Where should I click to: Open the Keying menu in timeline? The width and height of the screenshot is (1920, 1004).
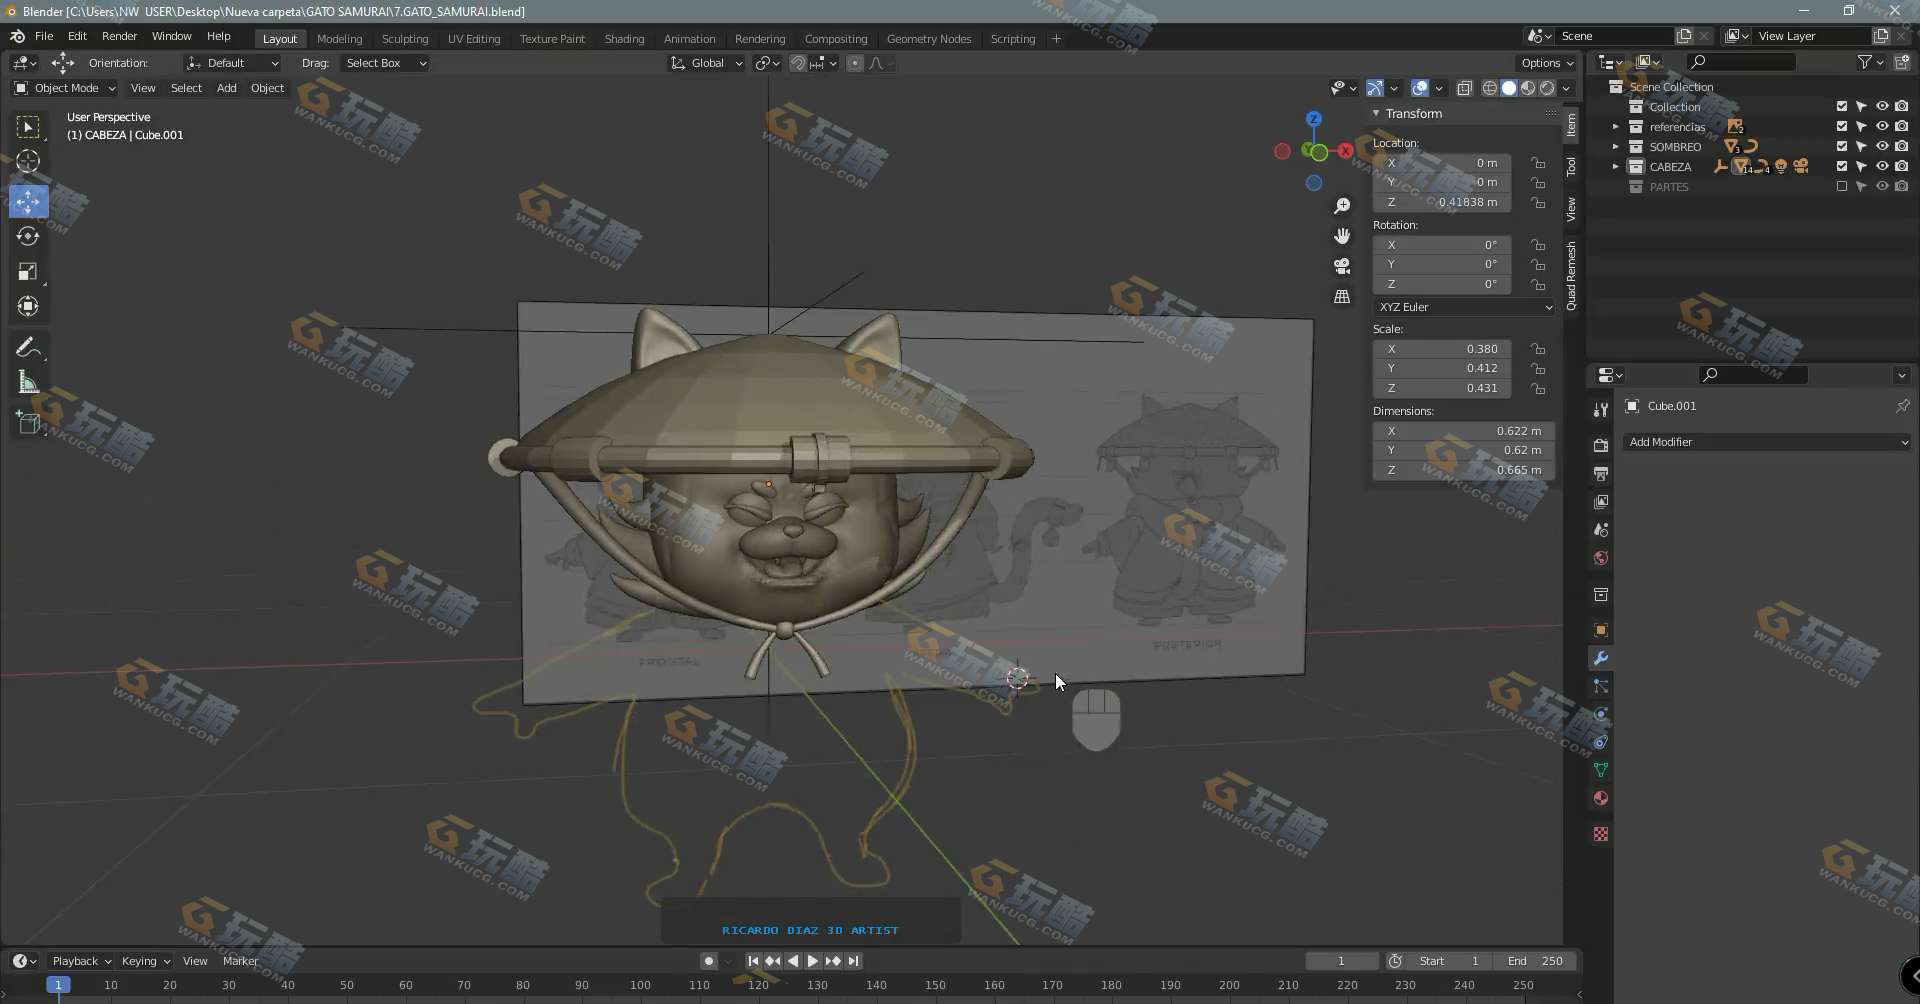tap(146, 961)
